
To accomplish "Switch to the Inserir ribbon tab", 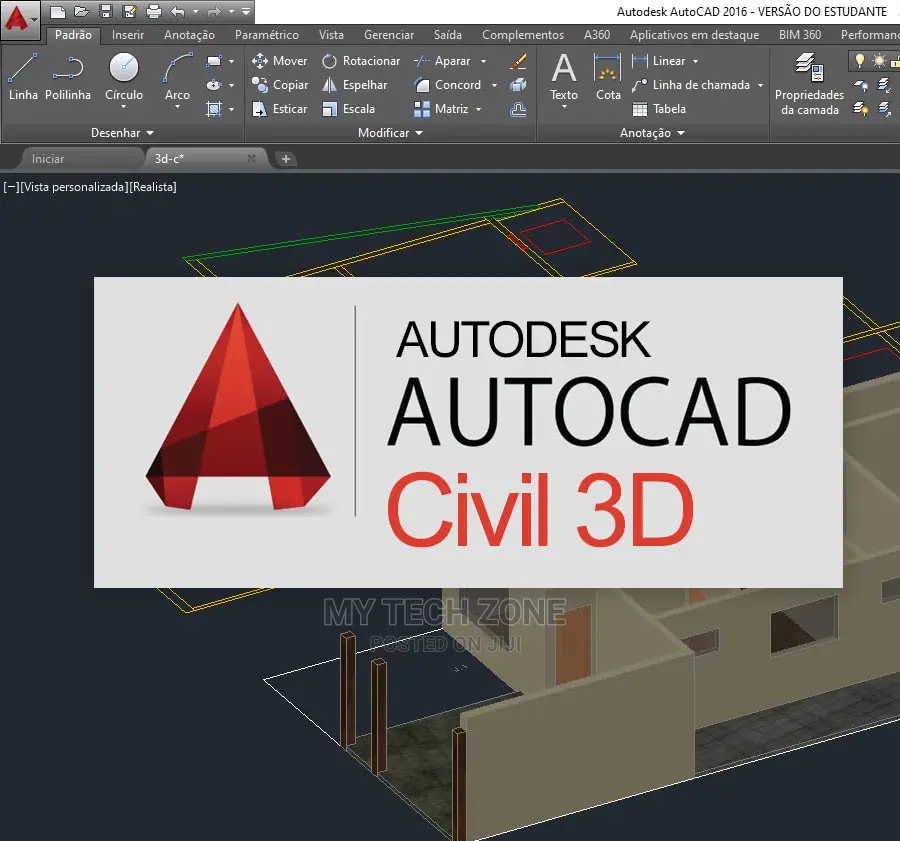I will point(127,34).
